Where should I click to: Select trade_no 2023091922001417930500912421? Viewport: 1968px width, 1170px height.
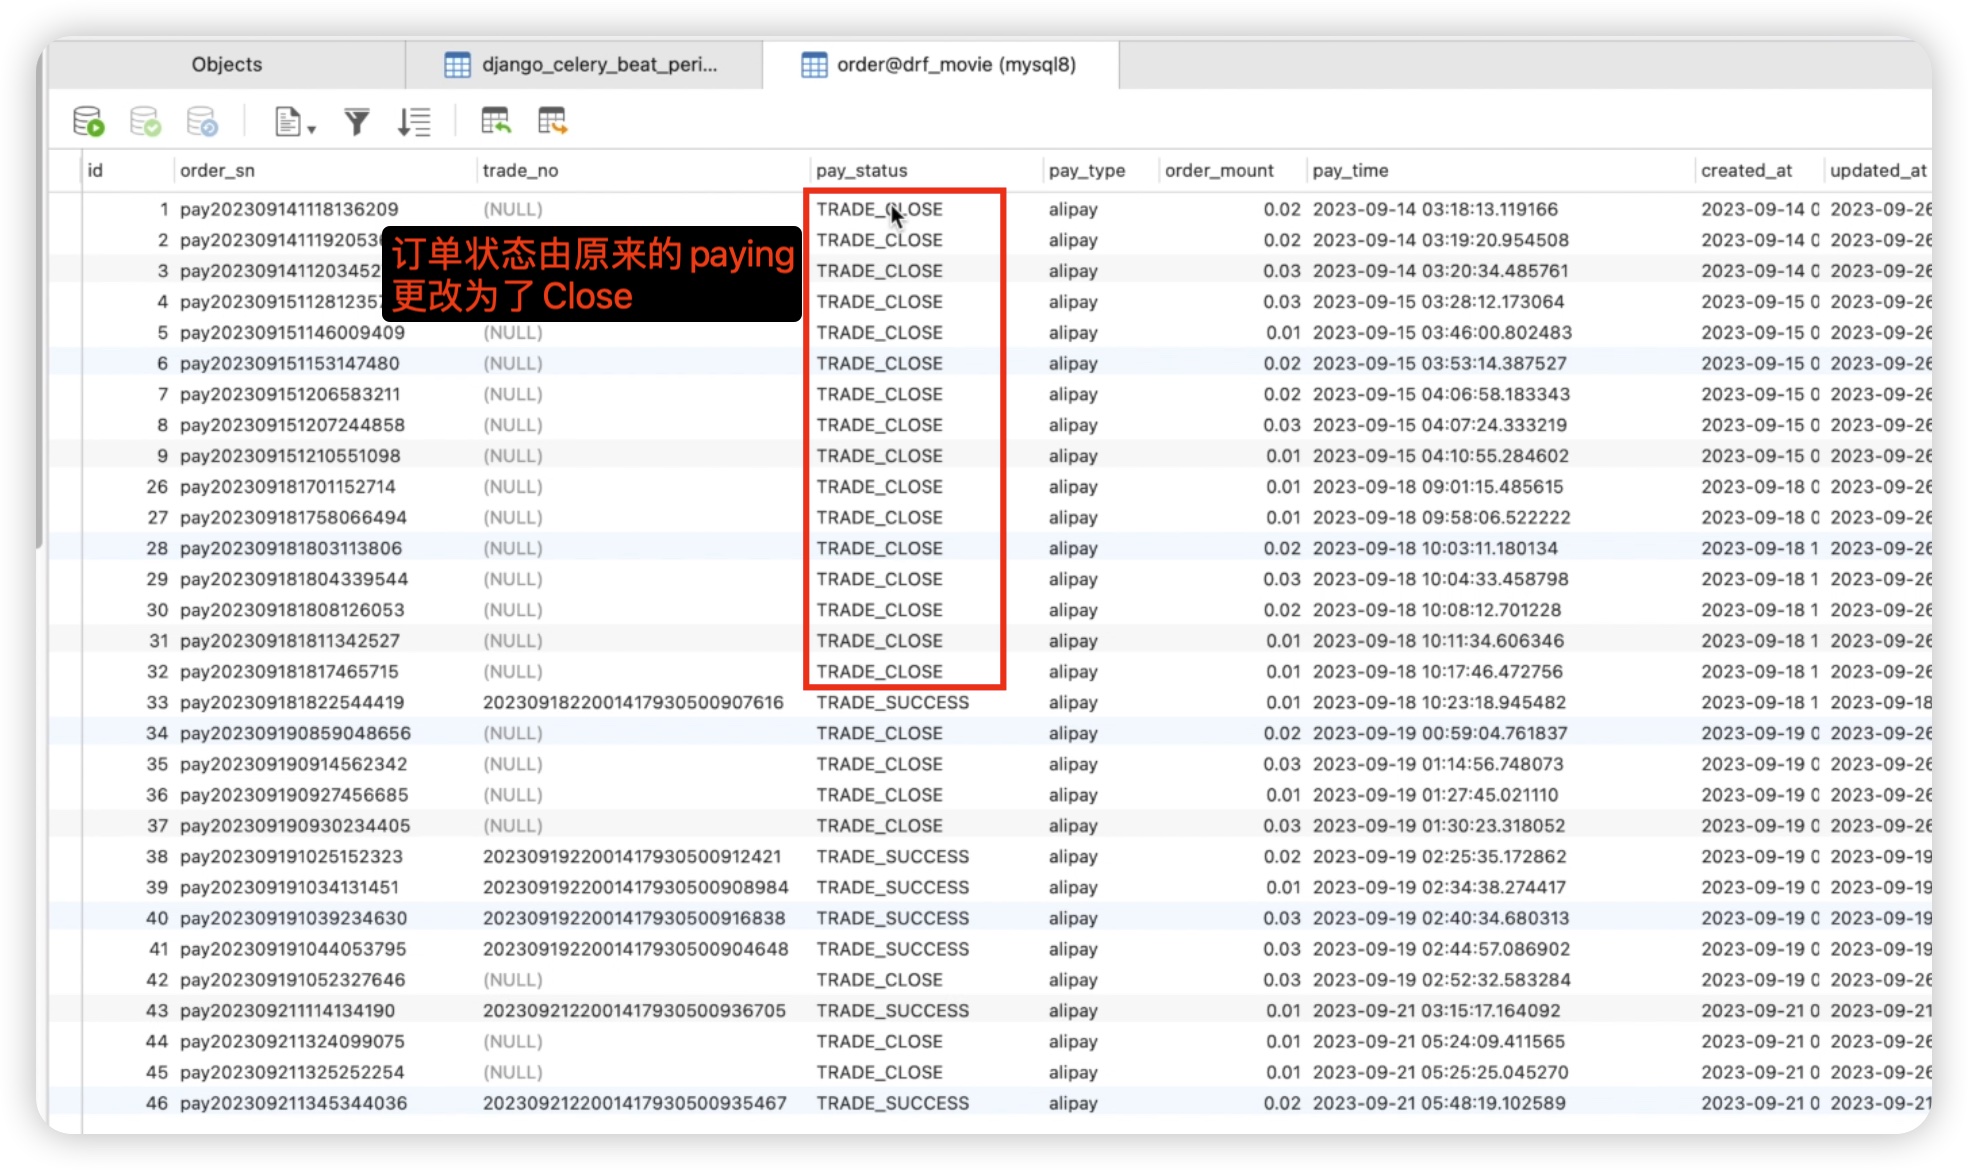point(632,856)
